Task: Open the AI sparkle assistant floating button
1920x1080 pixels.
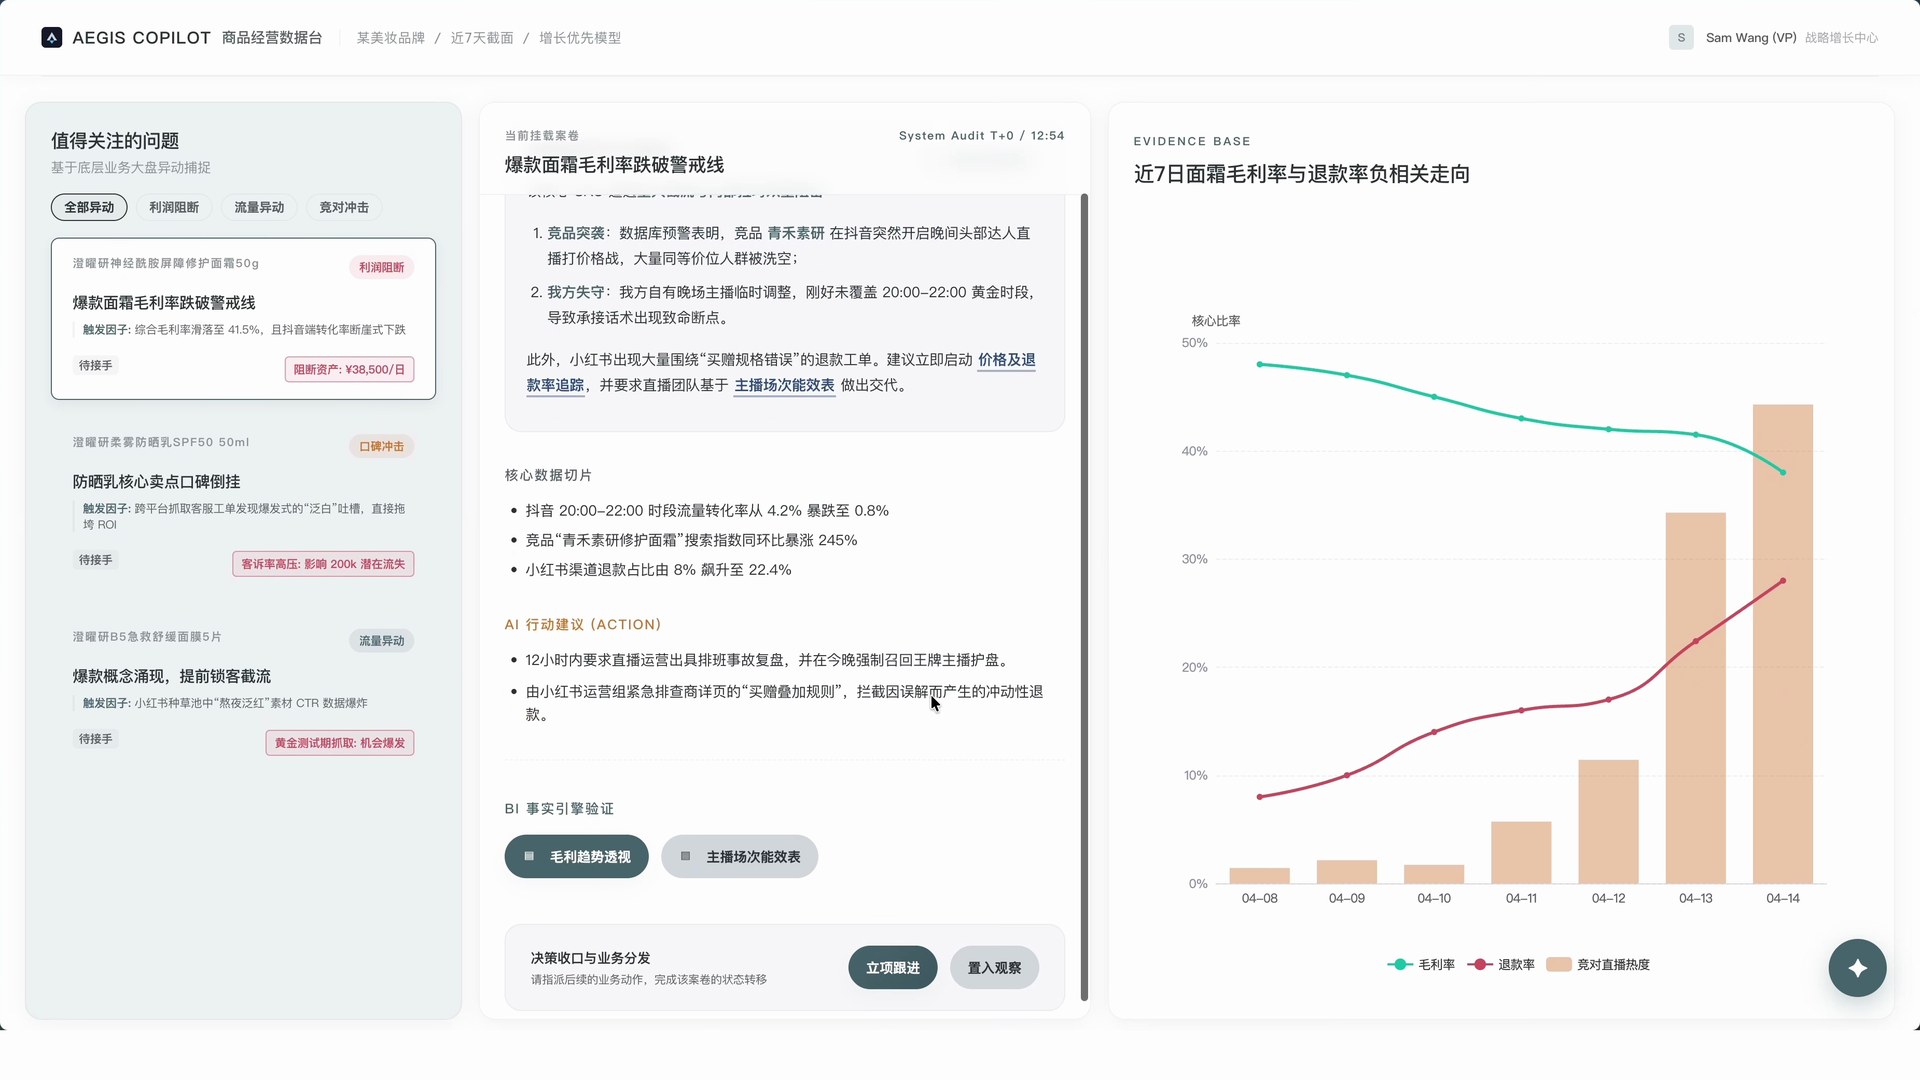Action: pyautogui.click(x=1857, y=967)
